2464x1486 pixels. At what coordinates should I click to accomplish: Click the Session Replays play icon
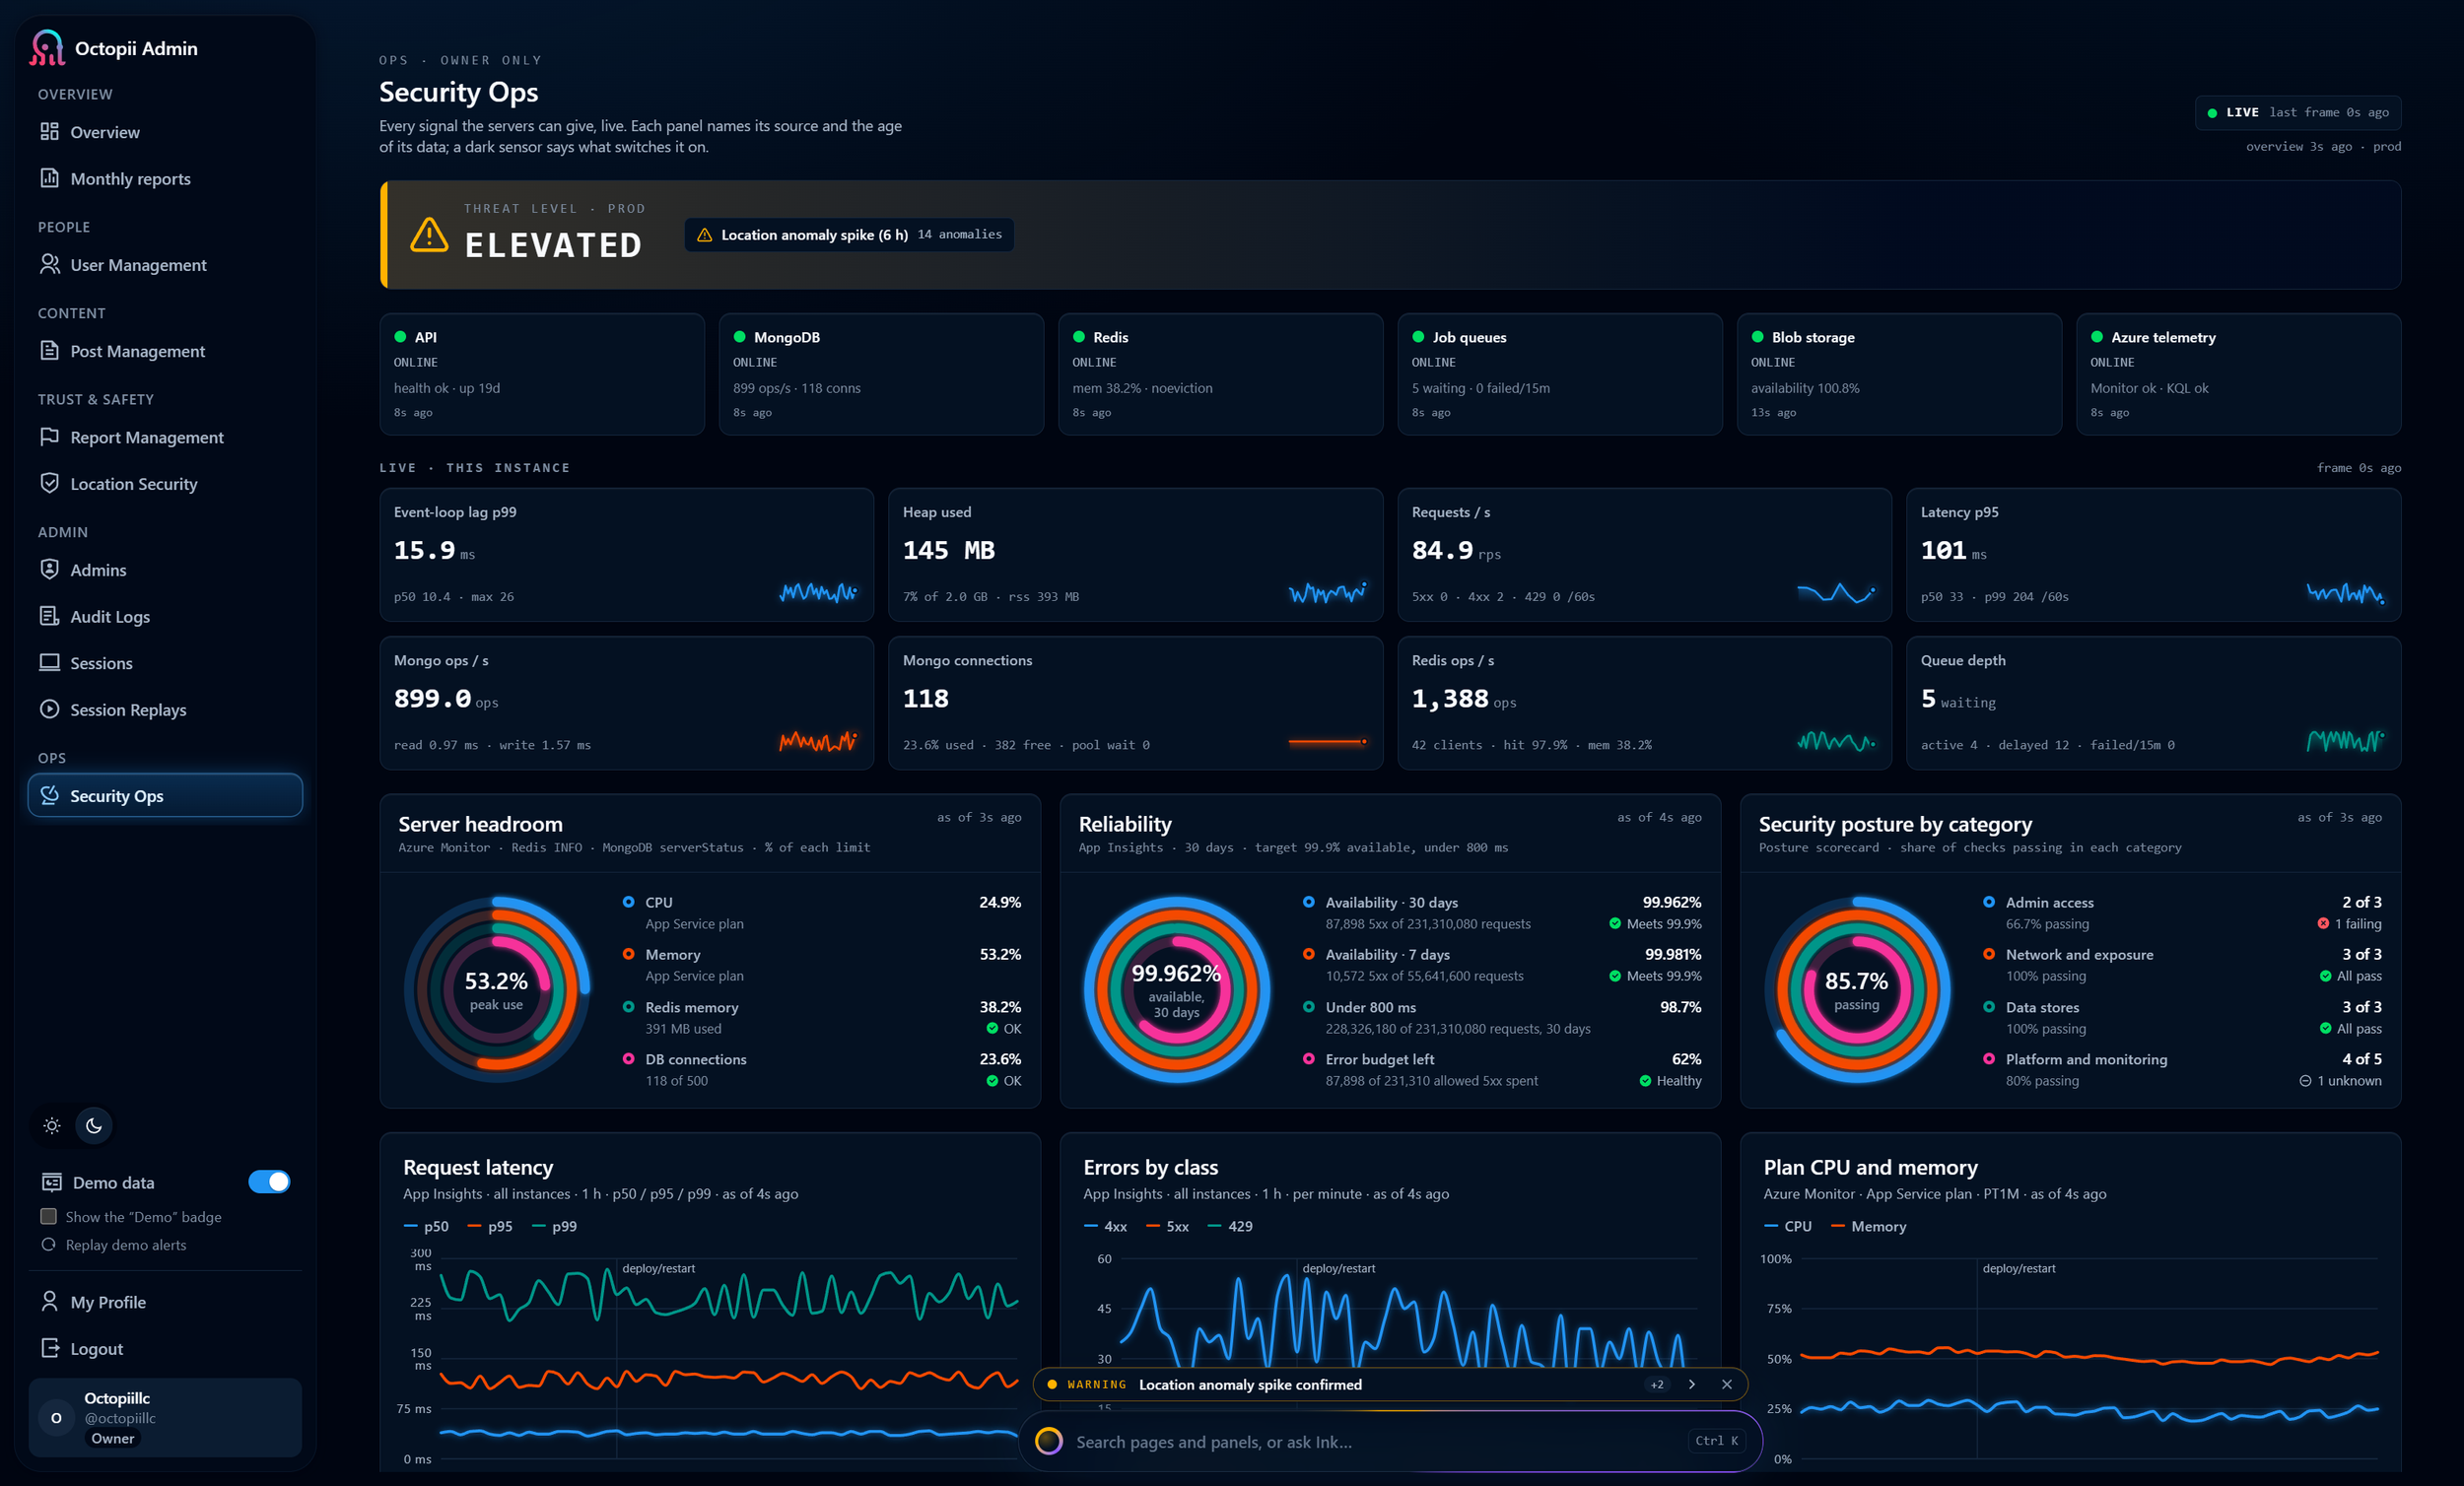(49, 709)
